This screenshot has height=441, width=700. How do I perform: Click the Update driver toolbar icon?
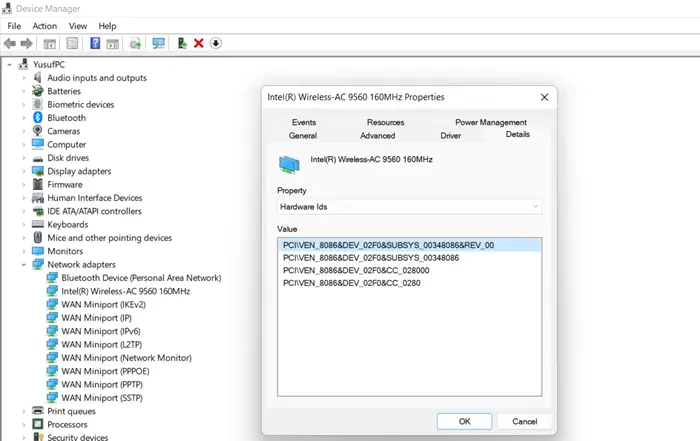click(x=135, y=43)
